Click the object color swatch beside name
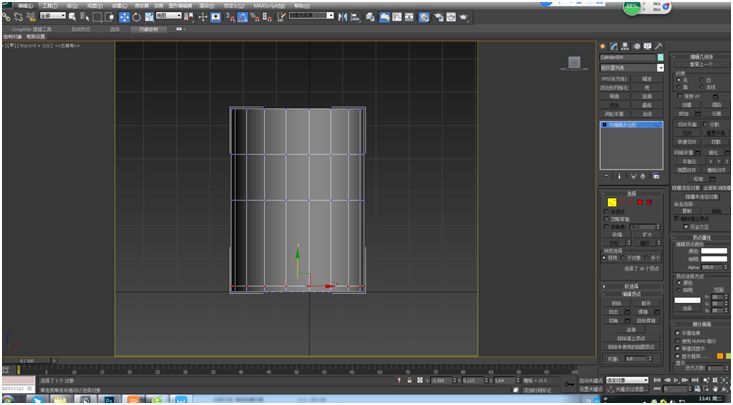This screenshot has height=405, width=733. click(x=661, y=58)
